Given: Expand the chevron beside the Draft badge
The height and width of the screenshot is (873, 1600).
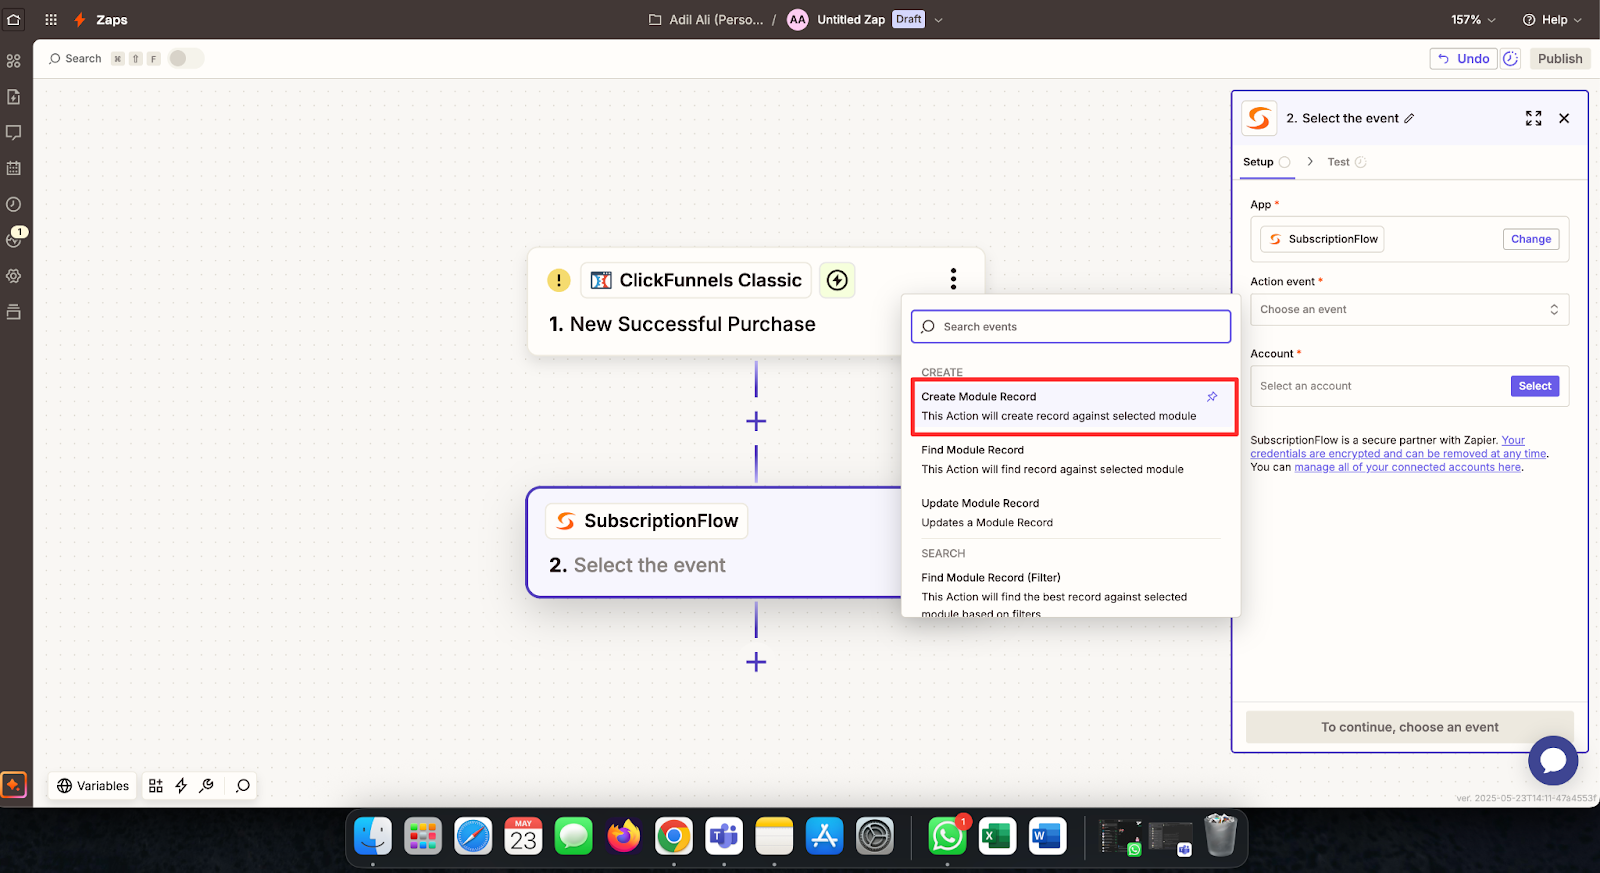Looking at the screenshot, I should tap(938, 20).
